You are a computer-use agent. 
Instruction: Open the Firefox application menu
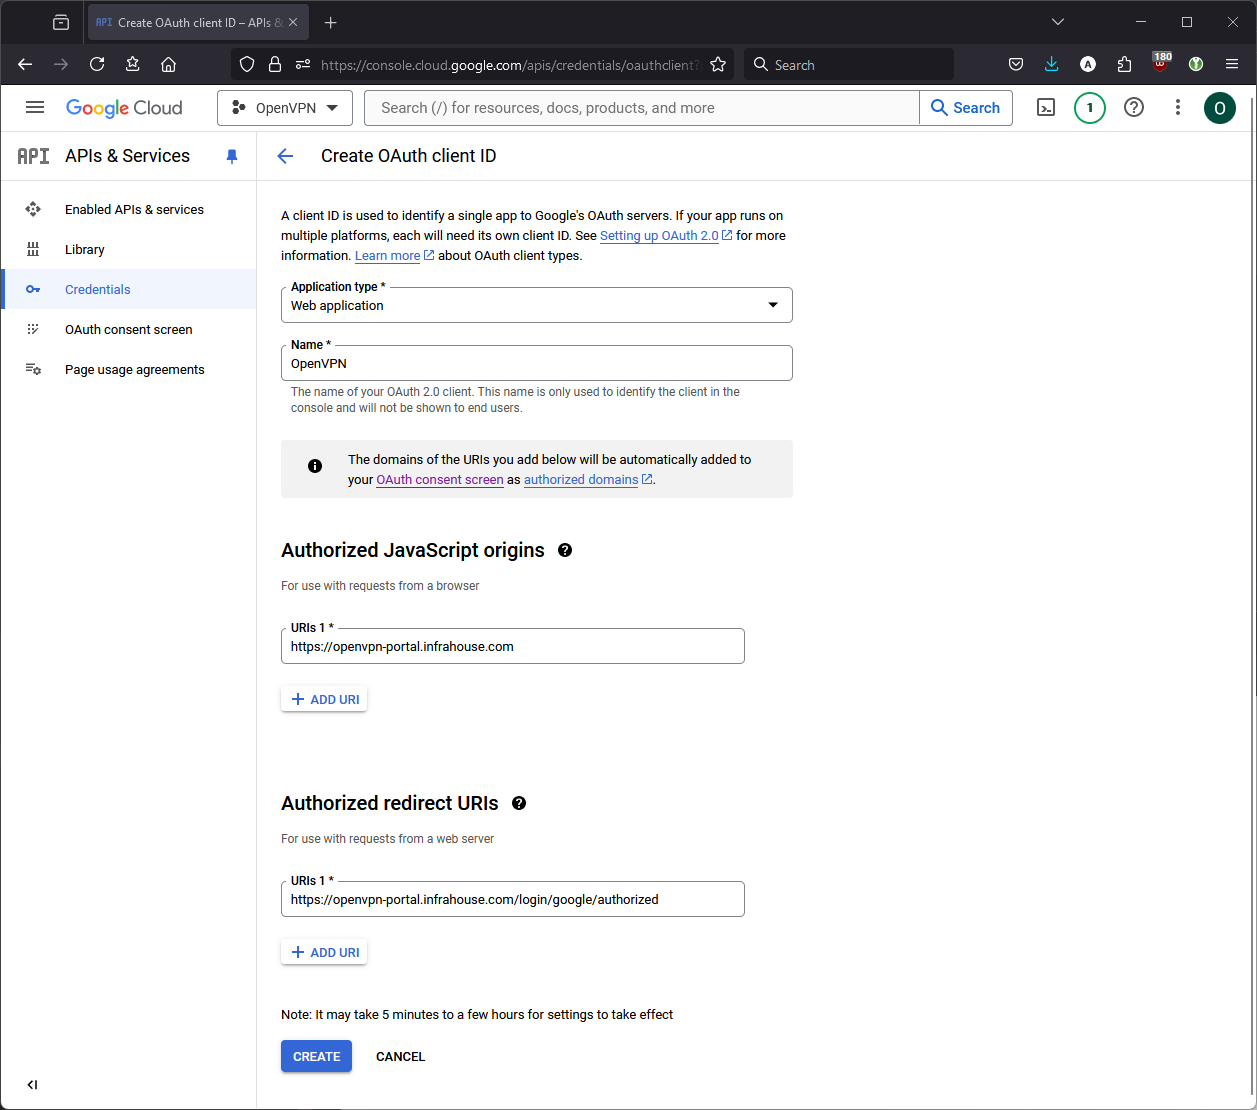(x=1232, y=64)
